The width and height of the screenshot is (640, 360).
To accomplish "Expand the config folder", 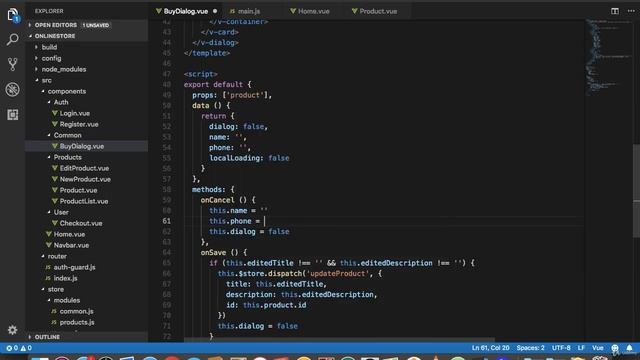I will [87, 58].
